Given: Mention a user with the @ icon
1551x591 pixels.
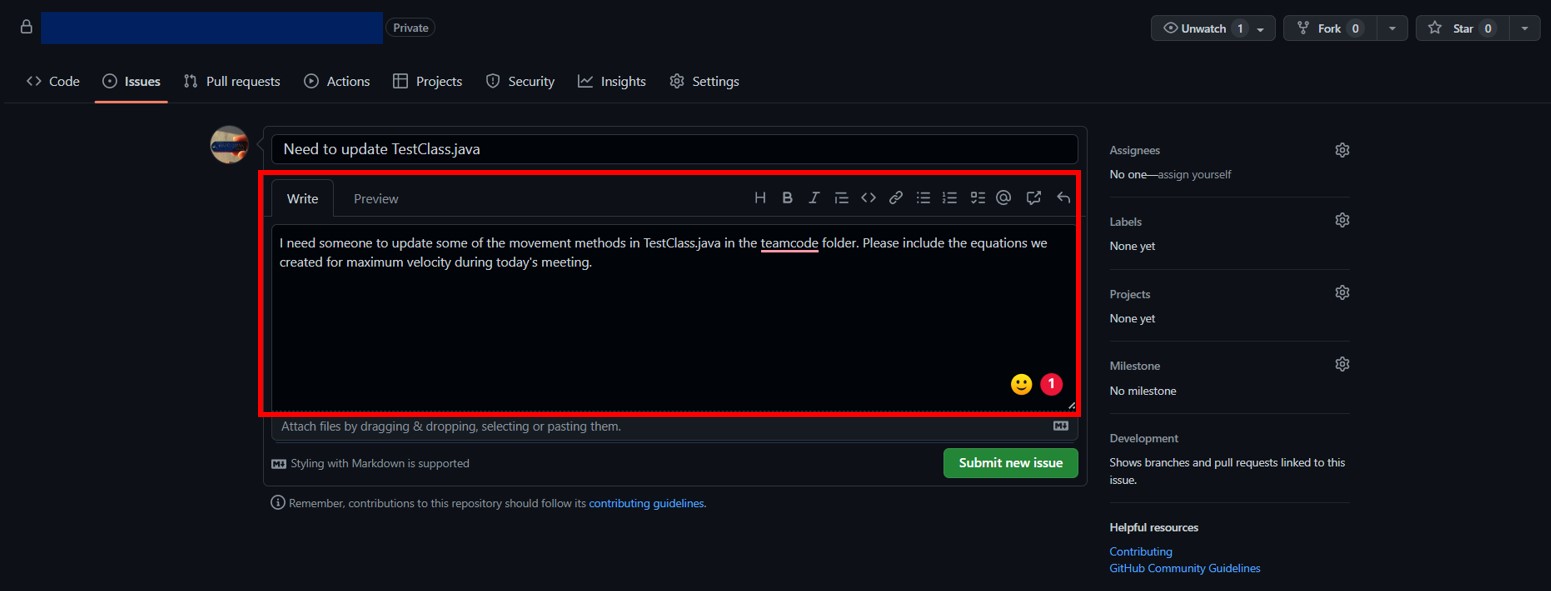Looking at the screenshot, I should (1004, 198).
